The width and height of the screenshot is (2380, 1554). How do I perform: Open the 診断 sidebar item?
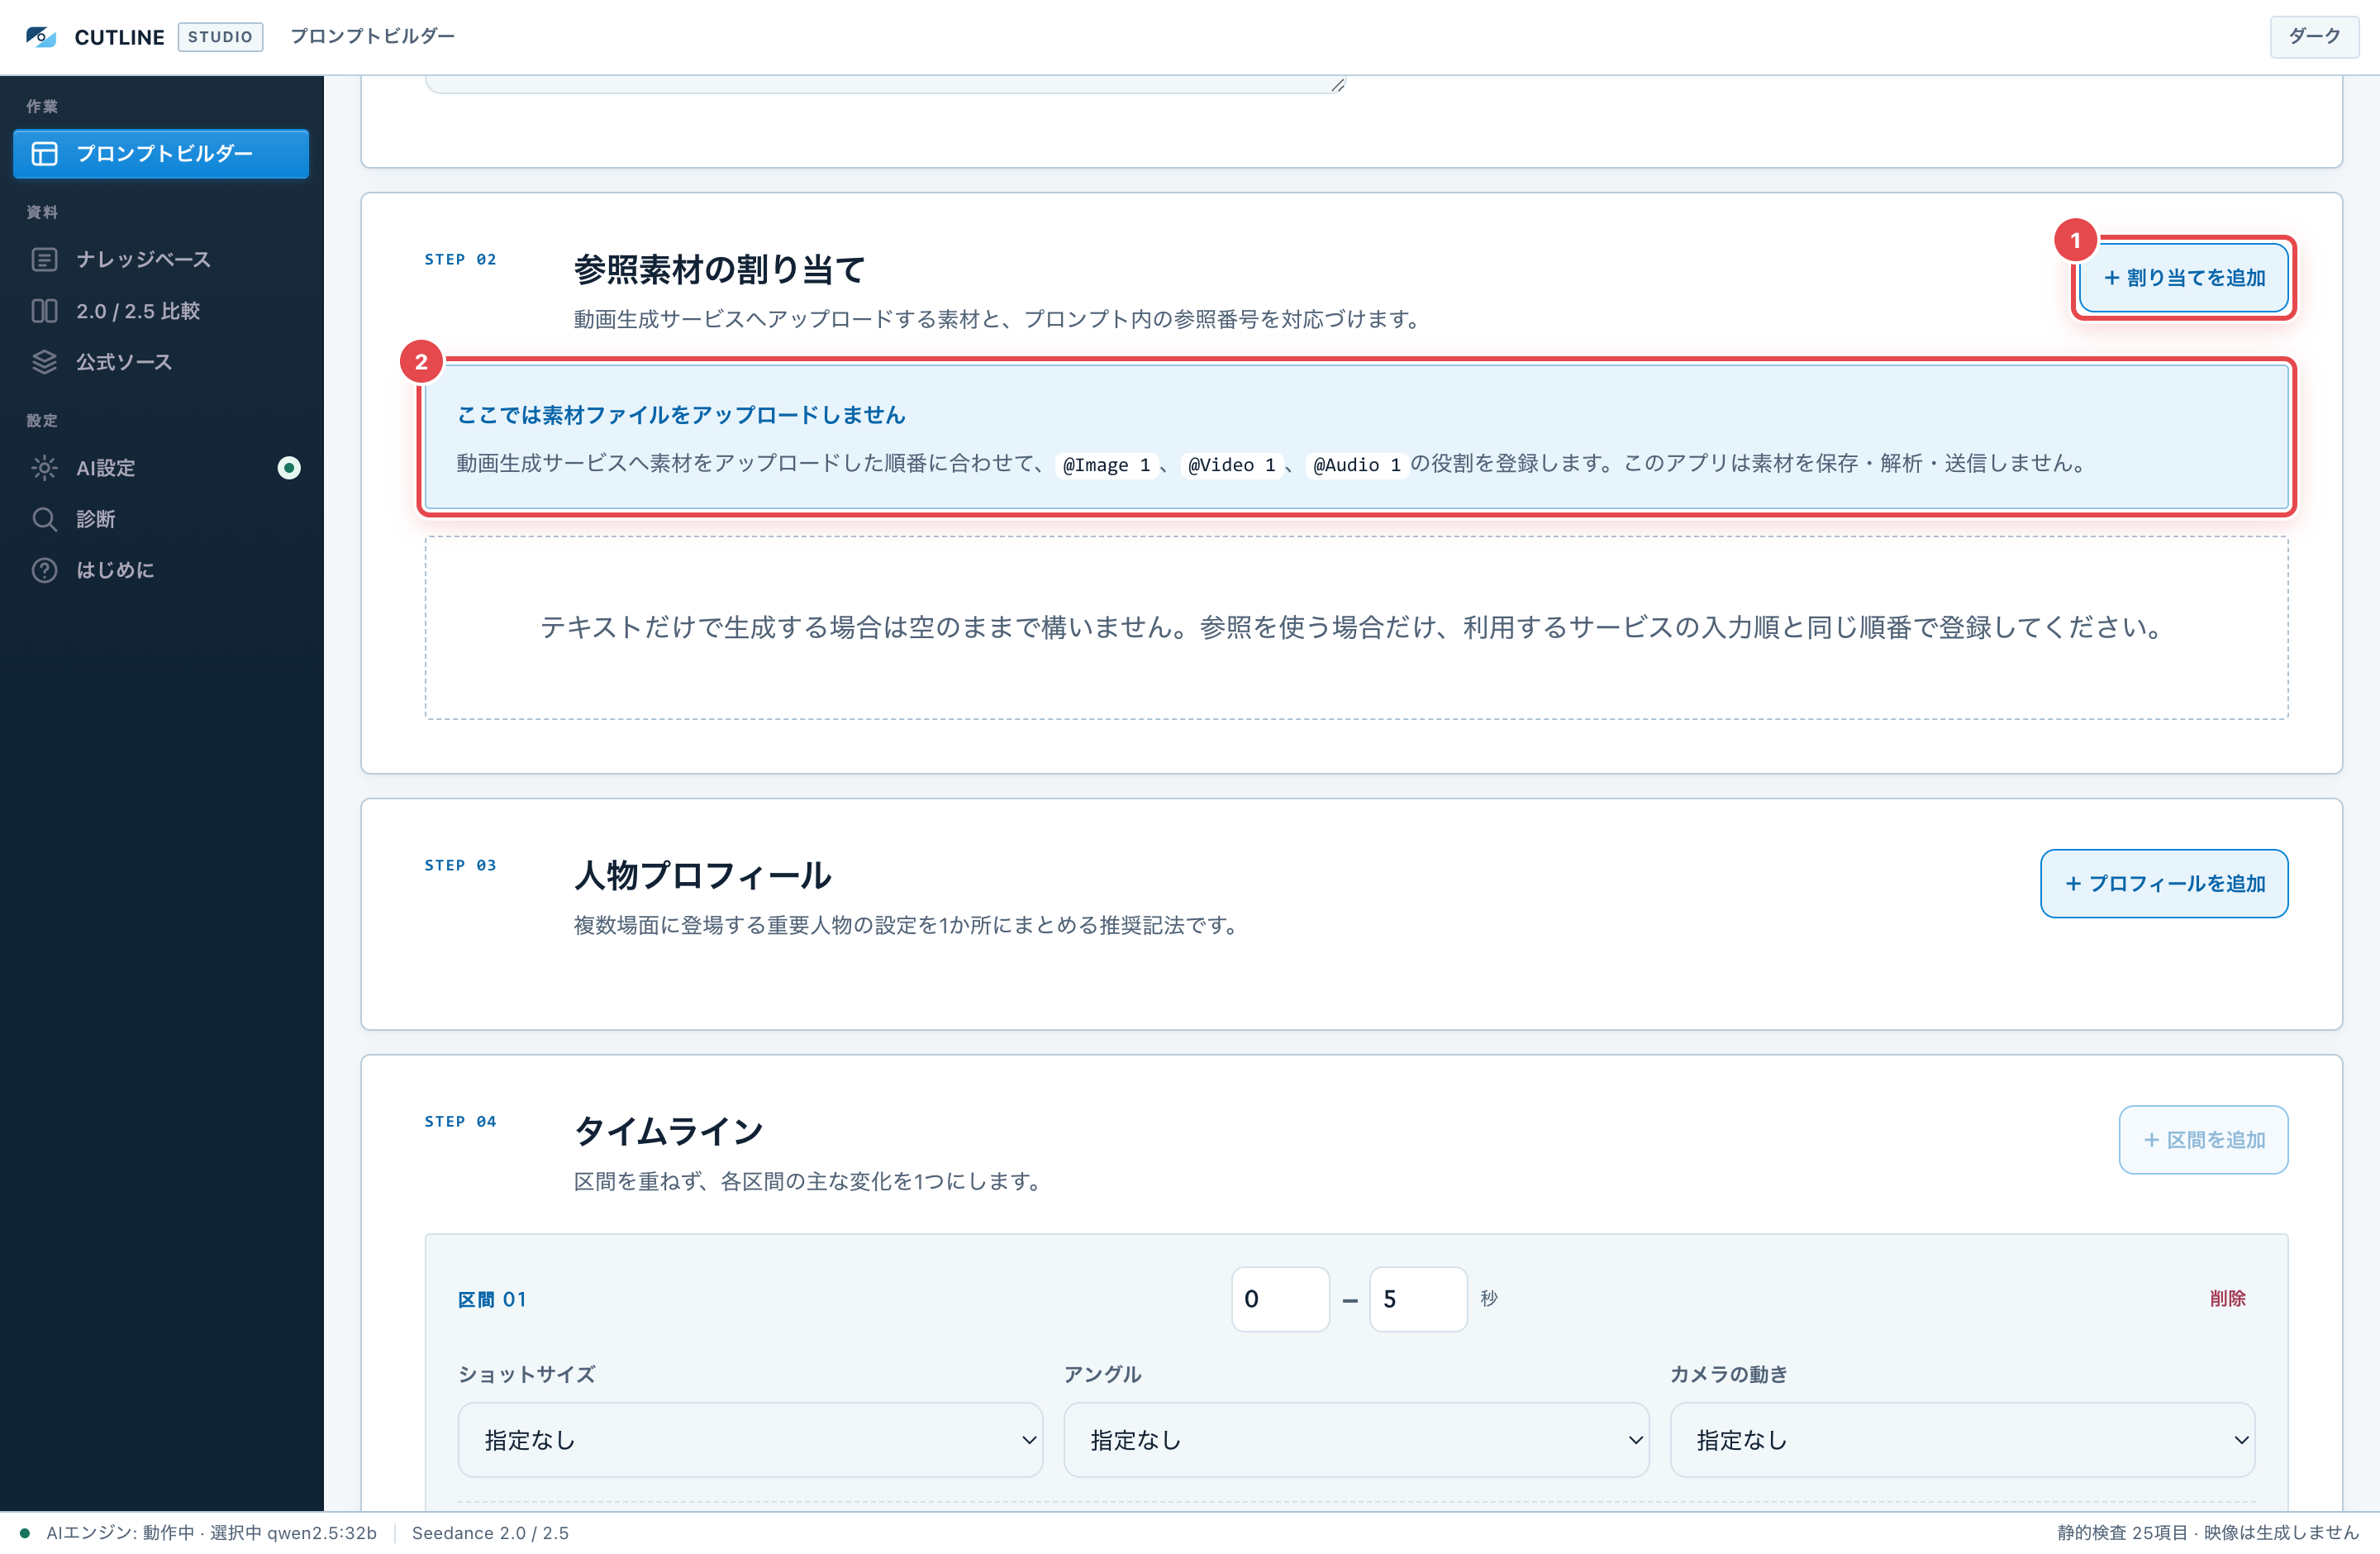pos(161,518)
